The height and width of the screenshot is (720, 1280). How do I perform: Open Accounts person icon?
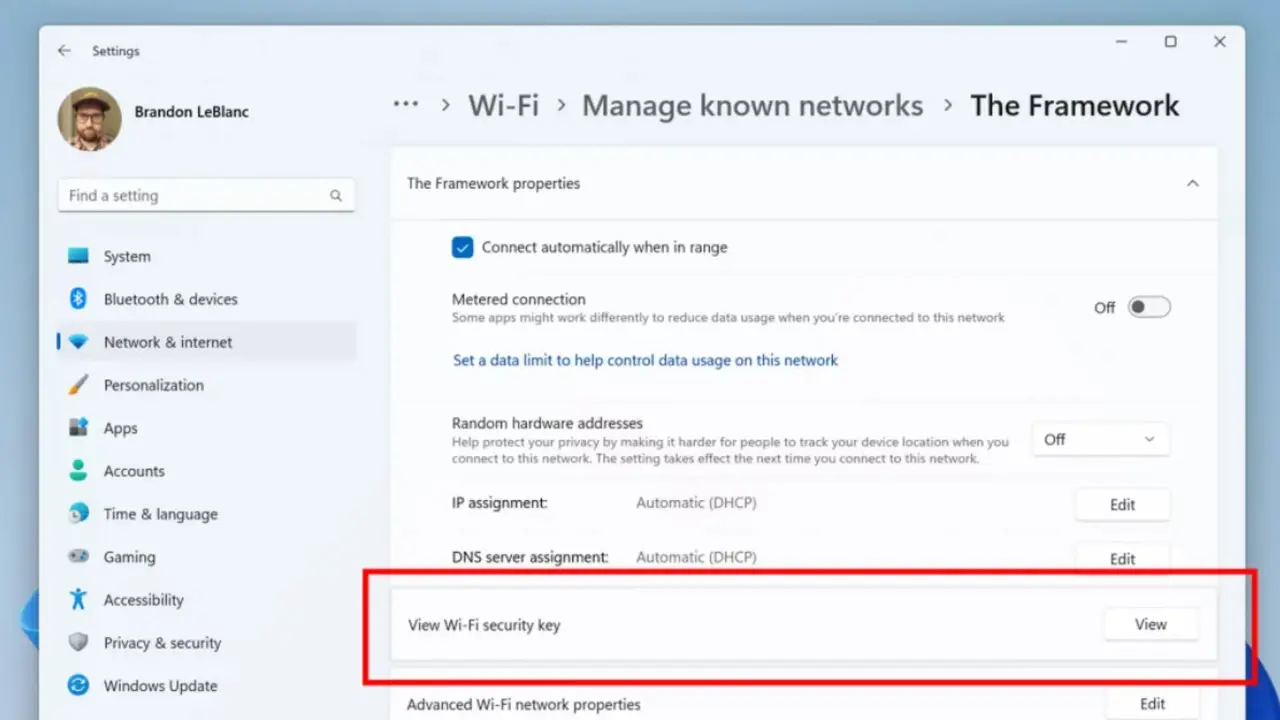tap(78, 471)
